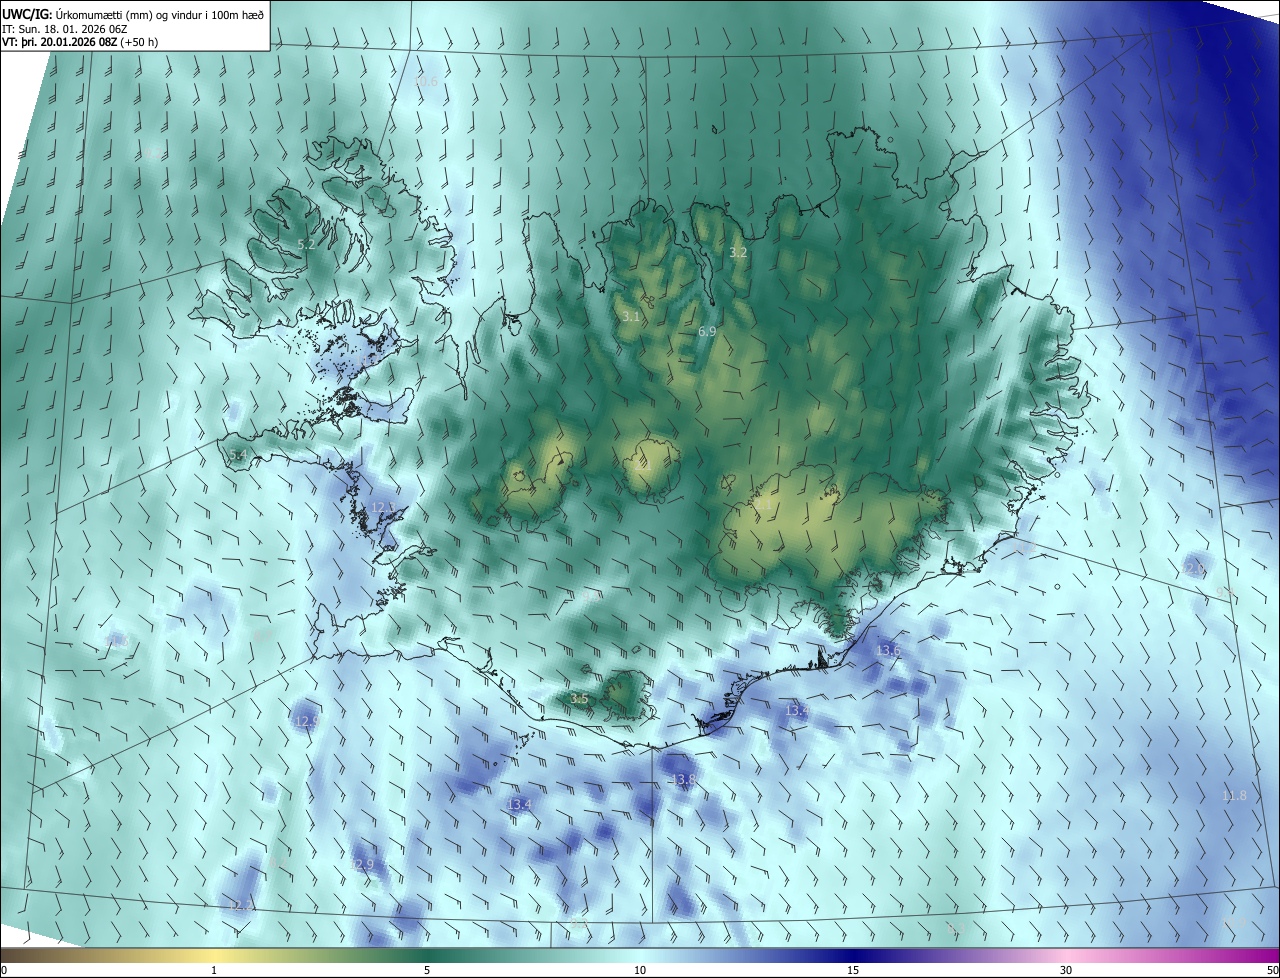
Task: Click the 13.6 value label on the map
Action: (x=888, y=650)
